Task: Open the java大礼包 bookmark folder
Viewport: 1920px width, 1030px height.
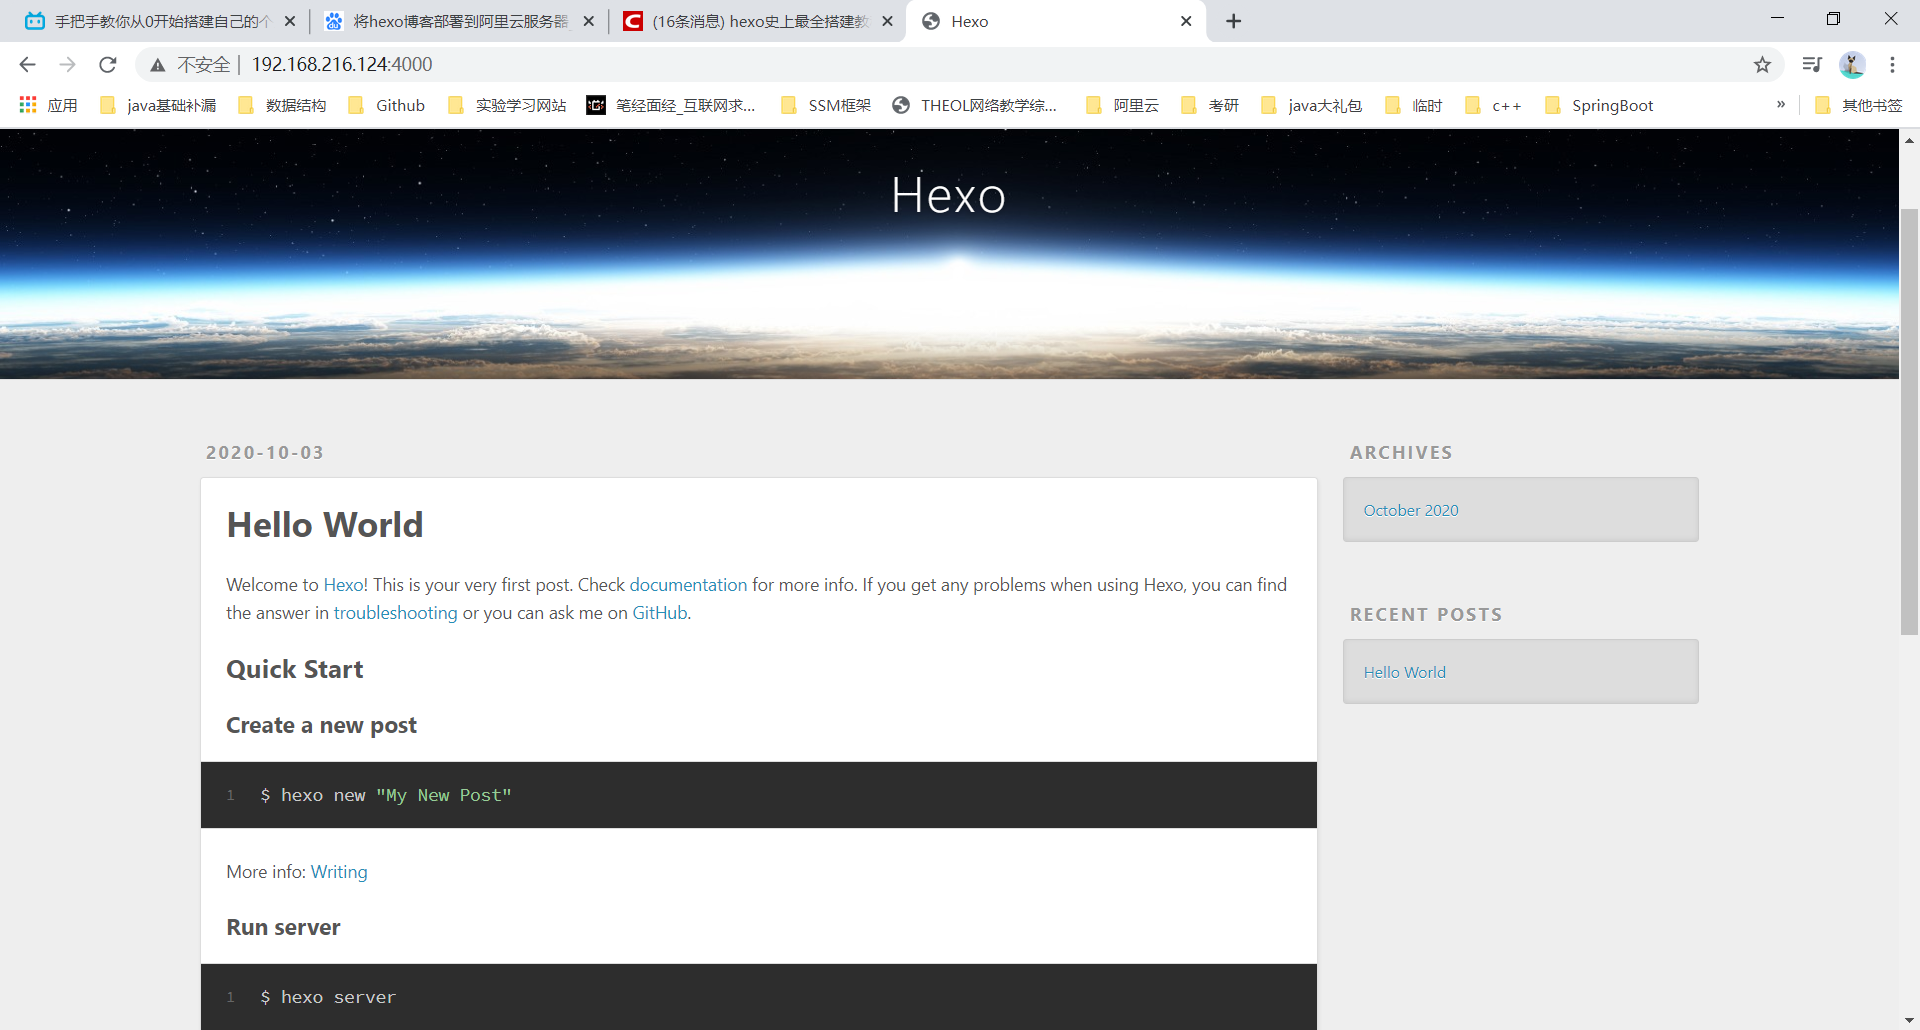Action: coord(1312,105)
